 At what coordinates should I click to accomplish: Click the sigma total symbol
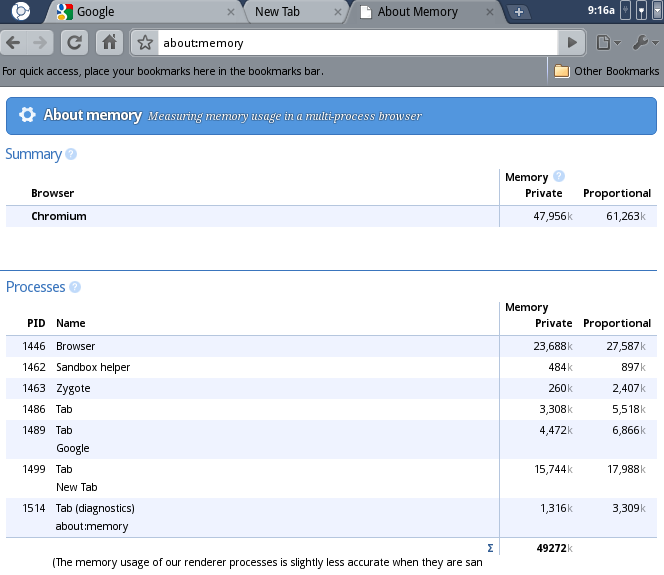pyautogui.click(x=490, y=548)
